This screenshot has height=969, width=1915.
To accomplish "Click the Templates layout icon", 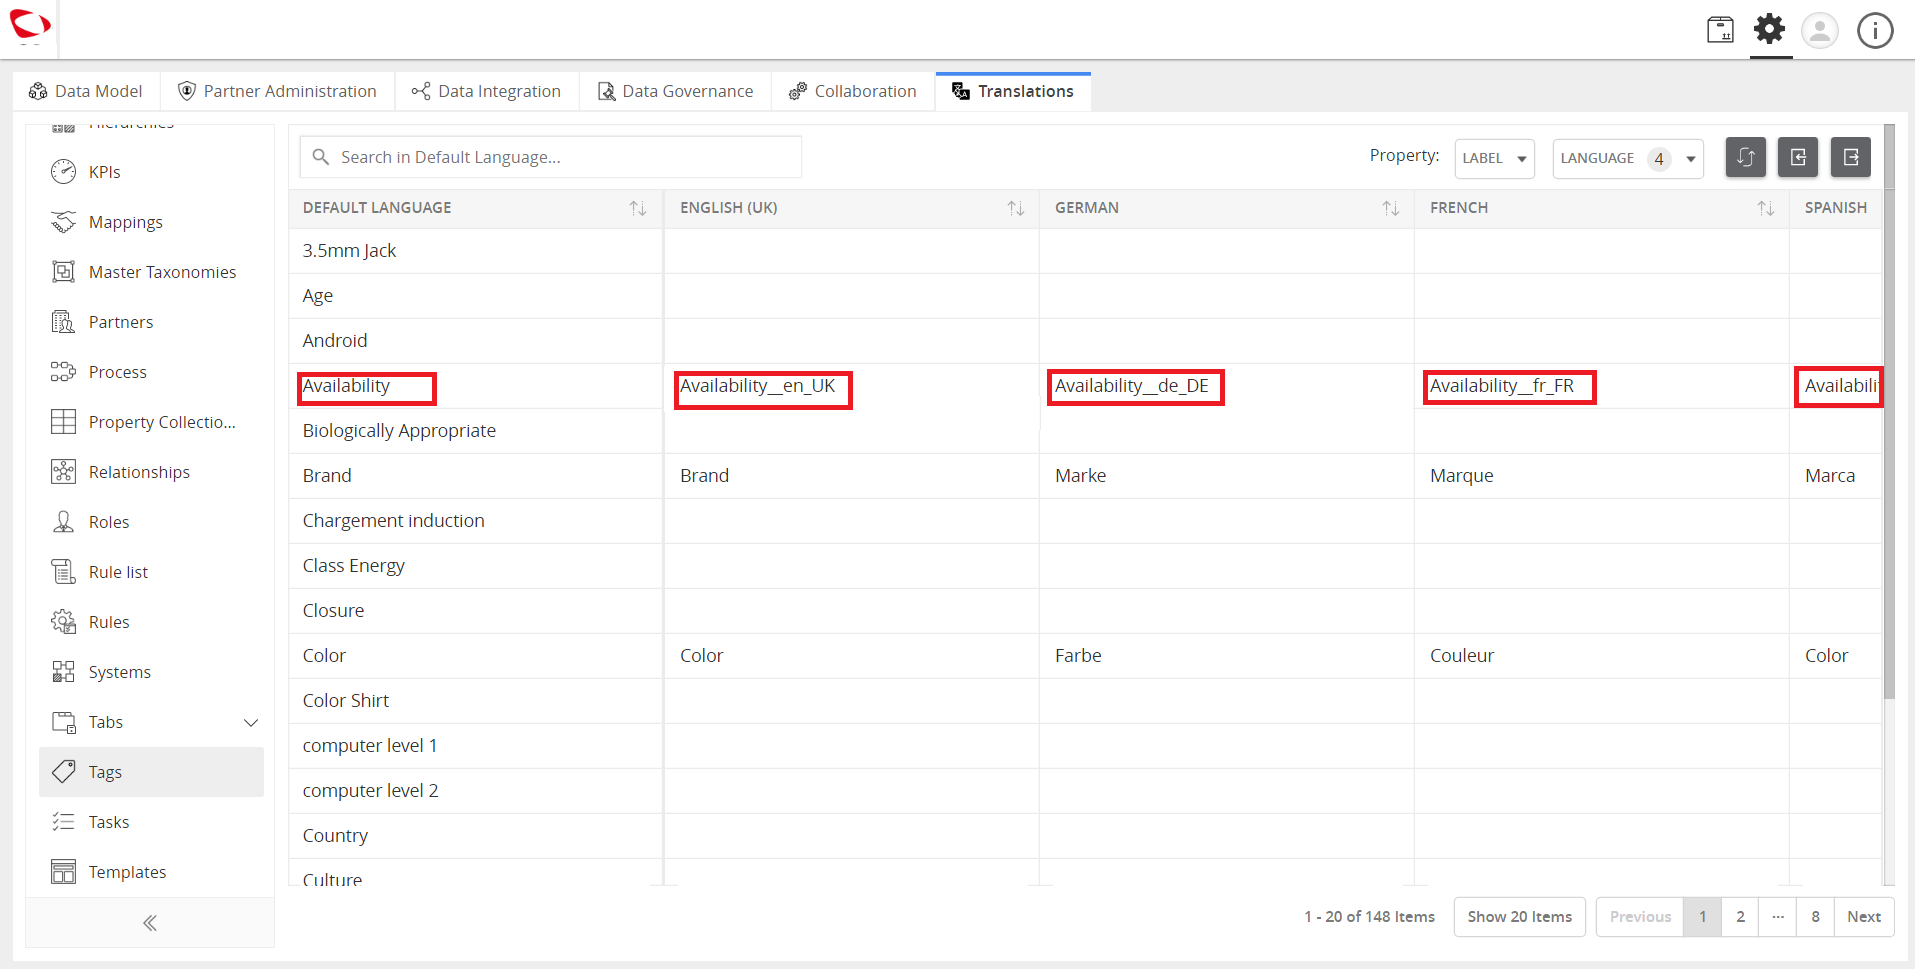I will click(x=63, y=872).
